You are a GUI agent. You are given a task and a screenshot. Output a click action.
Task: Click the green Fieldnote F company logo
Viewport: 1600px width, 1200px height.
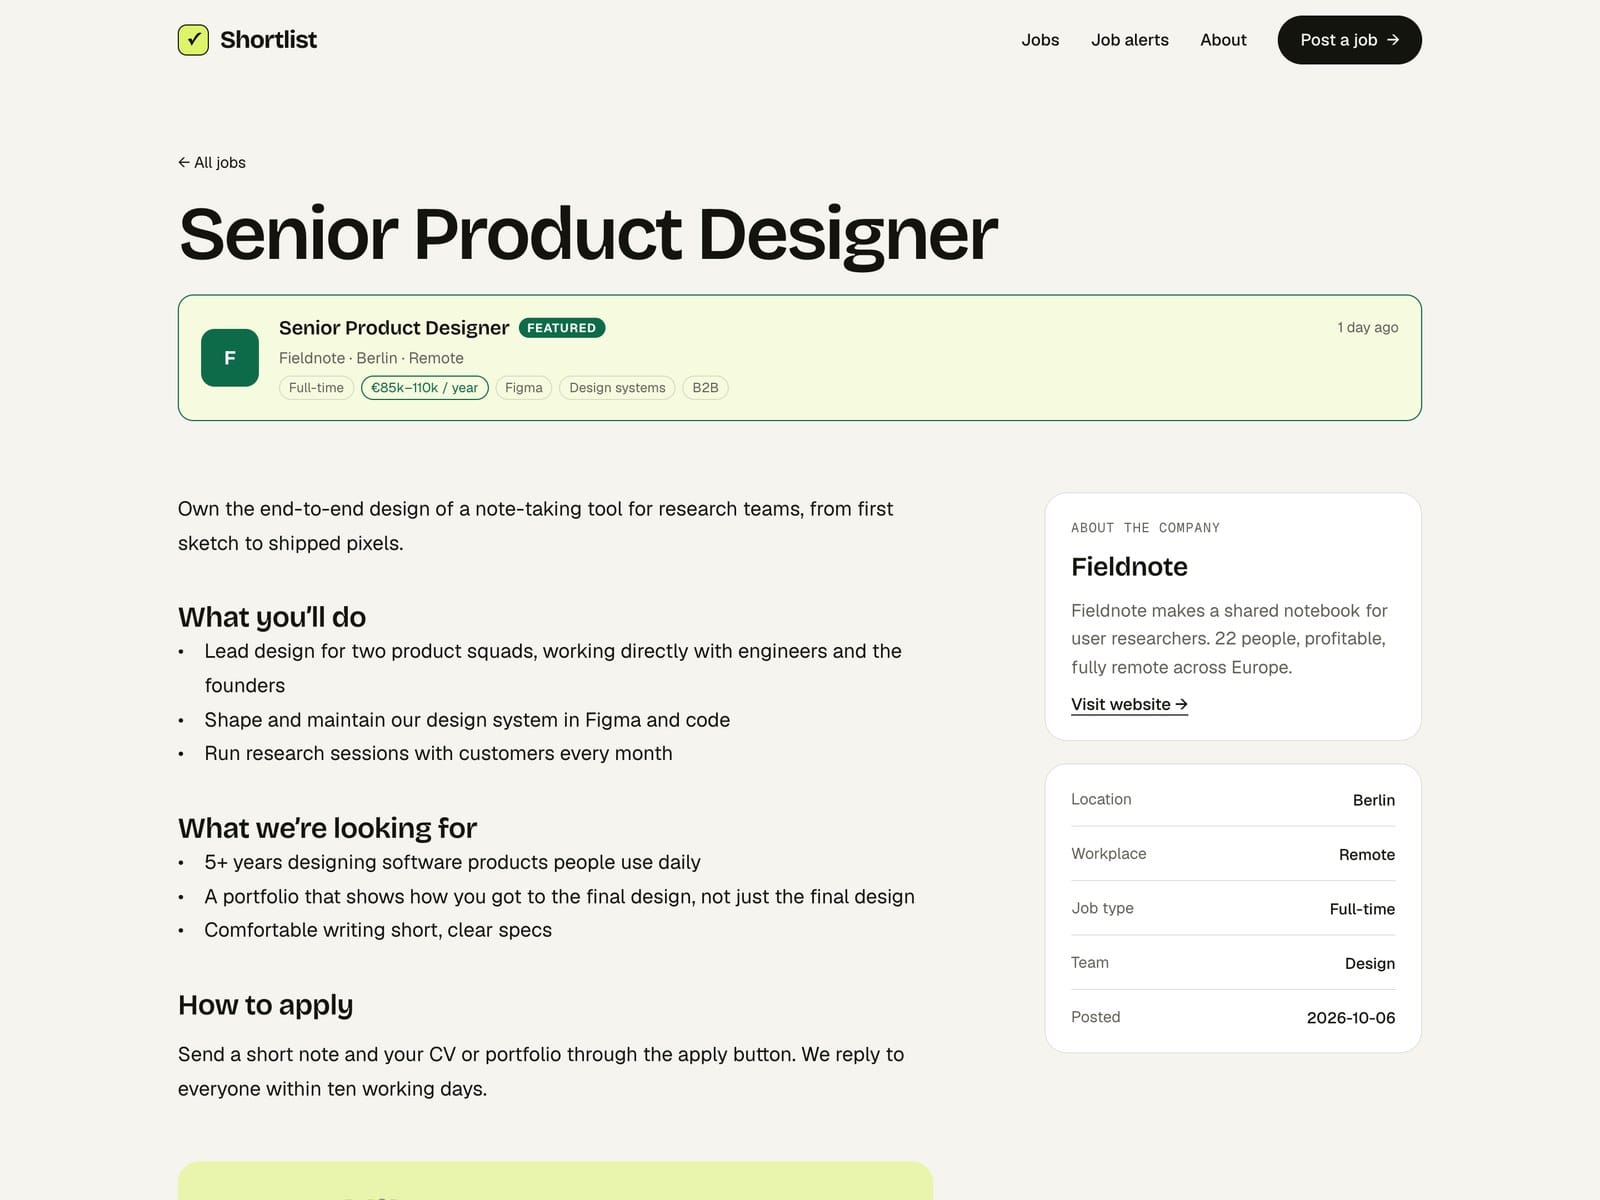tap(230, 358)
